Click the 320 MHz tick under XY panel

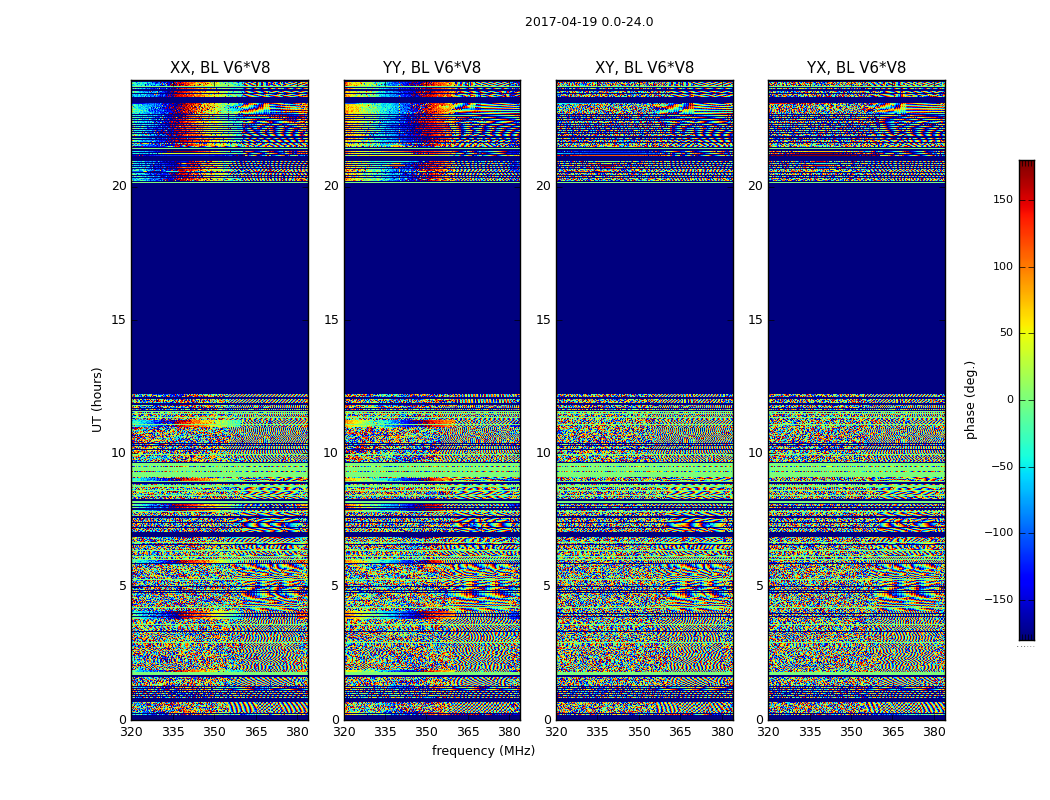pyautogui.click(x=556, y=732)
